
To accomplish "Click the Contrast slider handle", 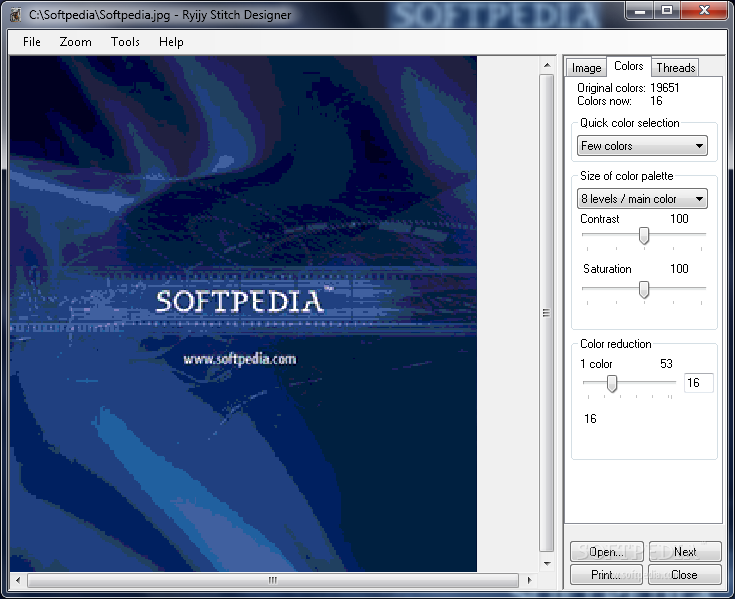I will [644, 236].
